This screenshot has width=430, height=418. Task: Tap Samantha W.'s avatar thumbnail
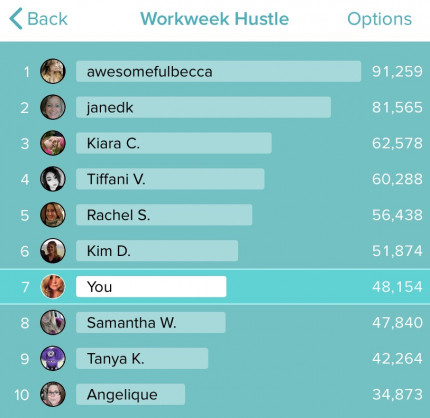[53, 323]
